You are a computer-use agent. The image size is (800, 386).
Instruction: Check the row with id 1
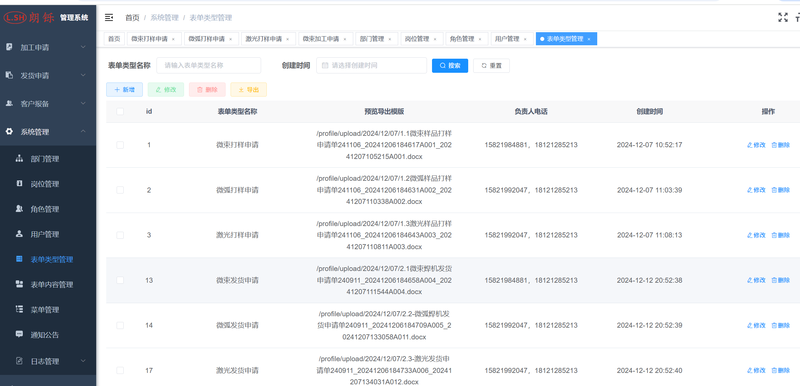[x=120, y=145]
